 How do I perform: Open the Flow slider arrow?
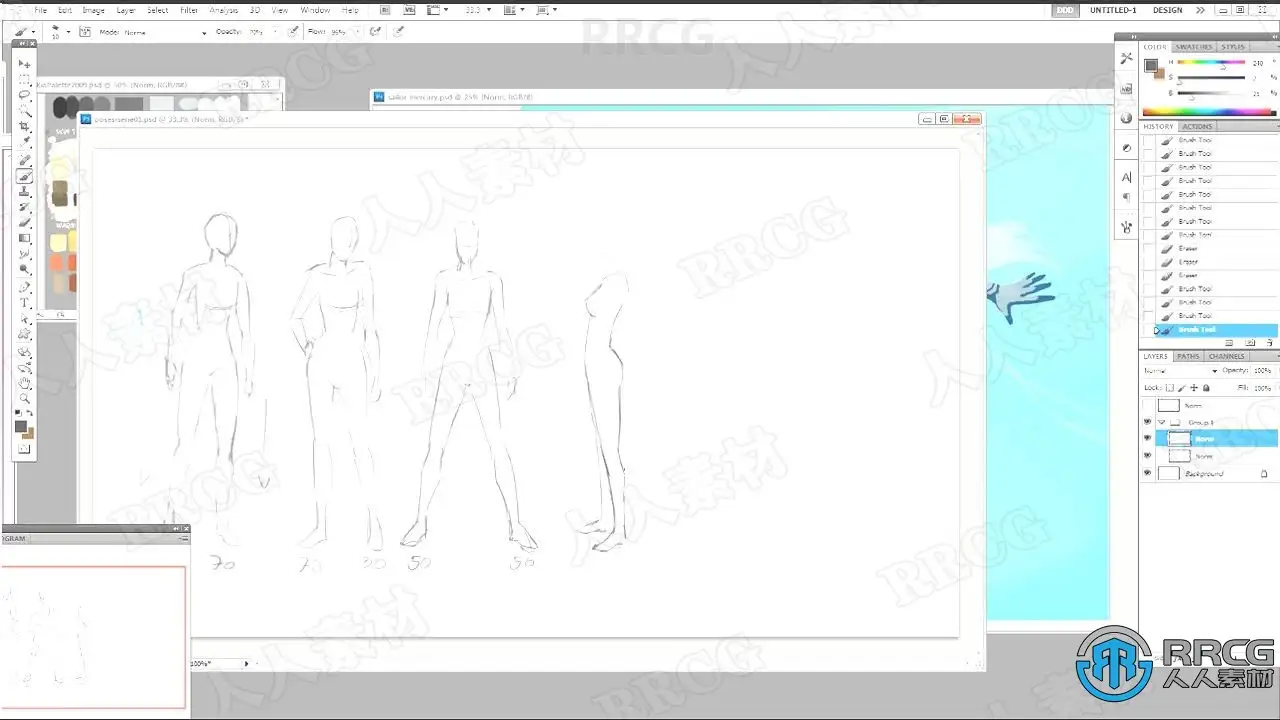[356, 32]
